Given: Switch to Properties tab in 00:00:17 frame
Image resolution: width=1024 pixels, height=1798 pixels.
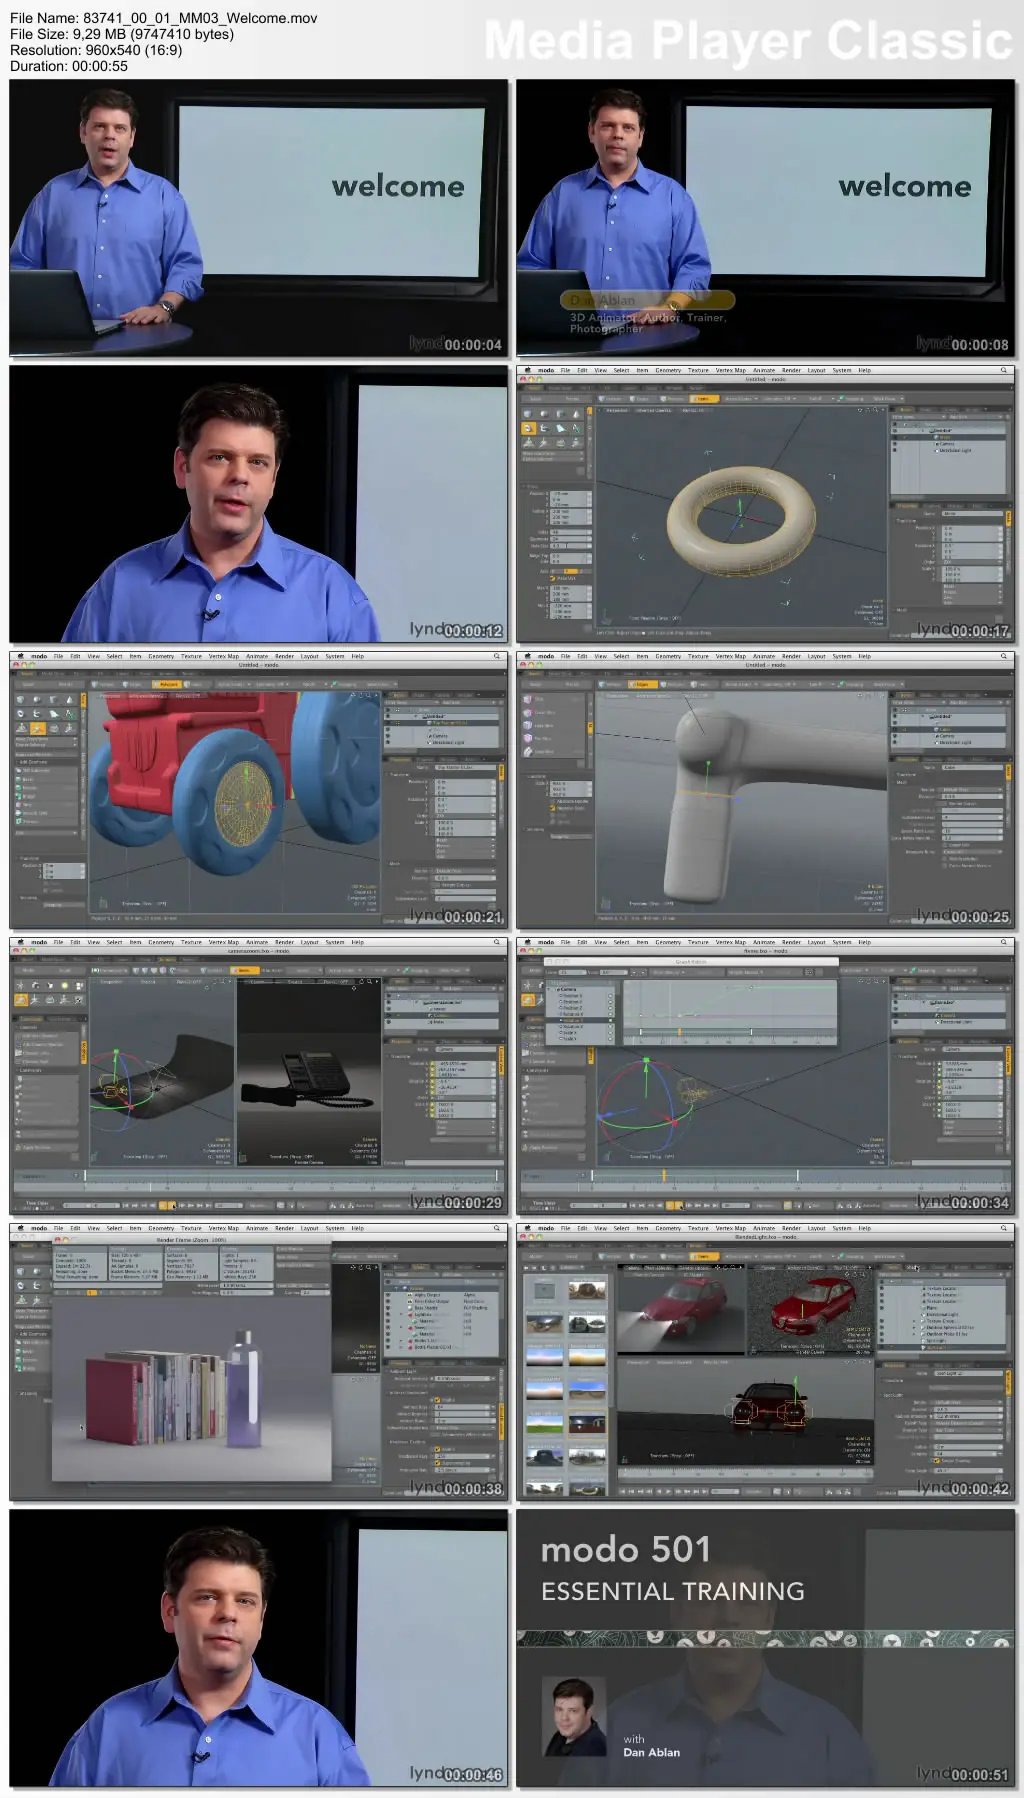Looking at the screenshot, I should (906, 507).
